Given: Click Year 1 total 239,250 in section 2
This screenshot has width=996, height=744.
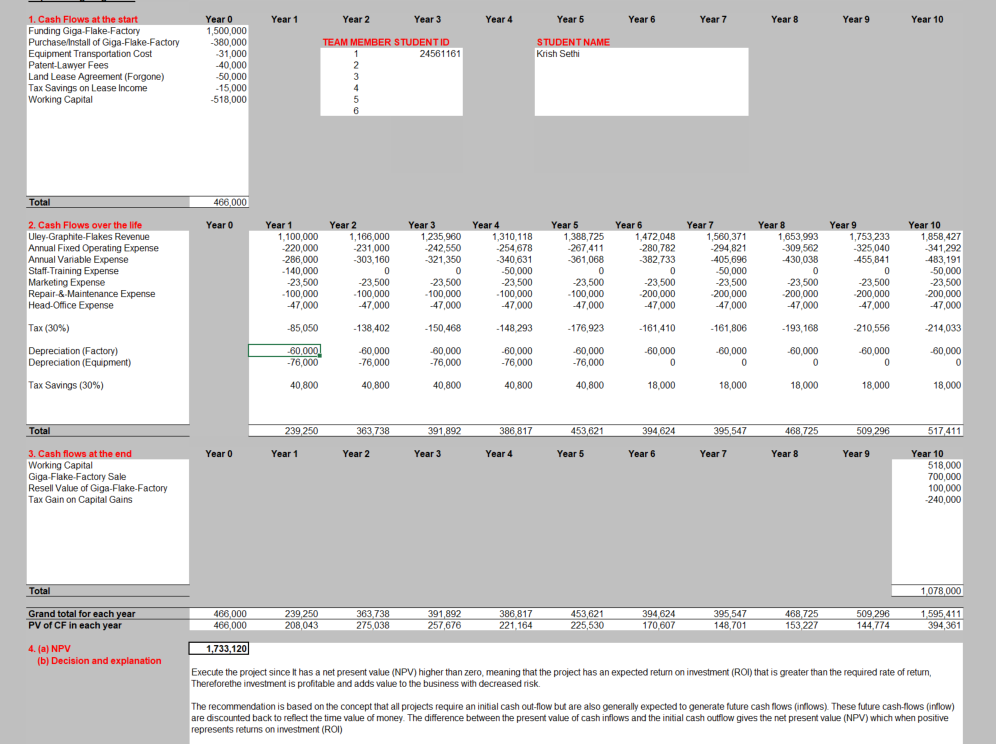Looking at the screenshot, I should click(301, 431).
